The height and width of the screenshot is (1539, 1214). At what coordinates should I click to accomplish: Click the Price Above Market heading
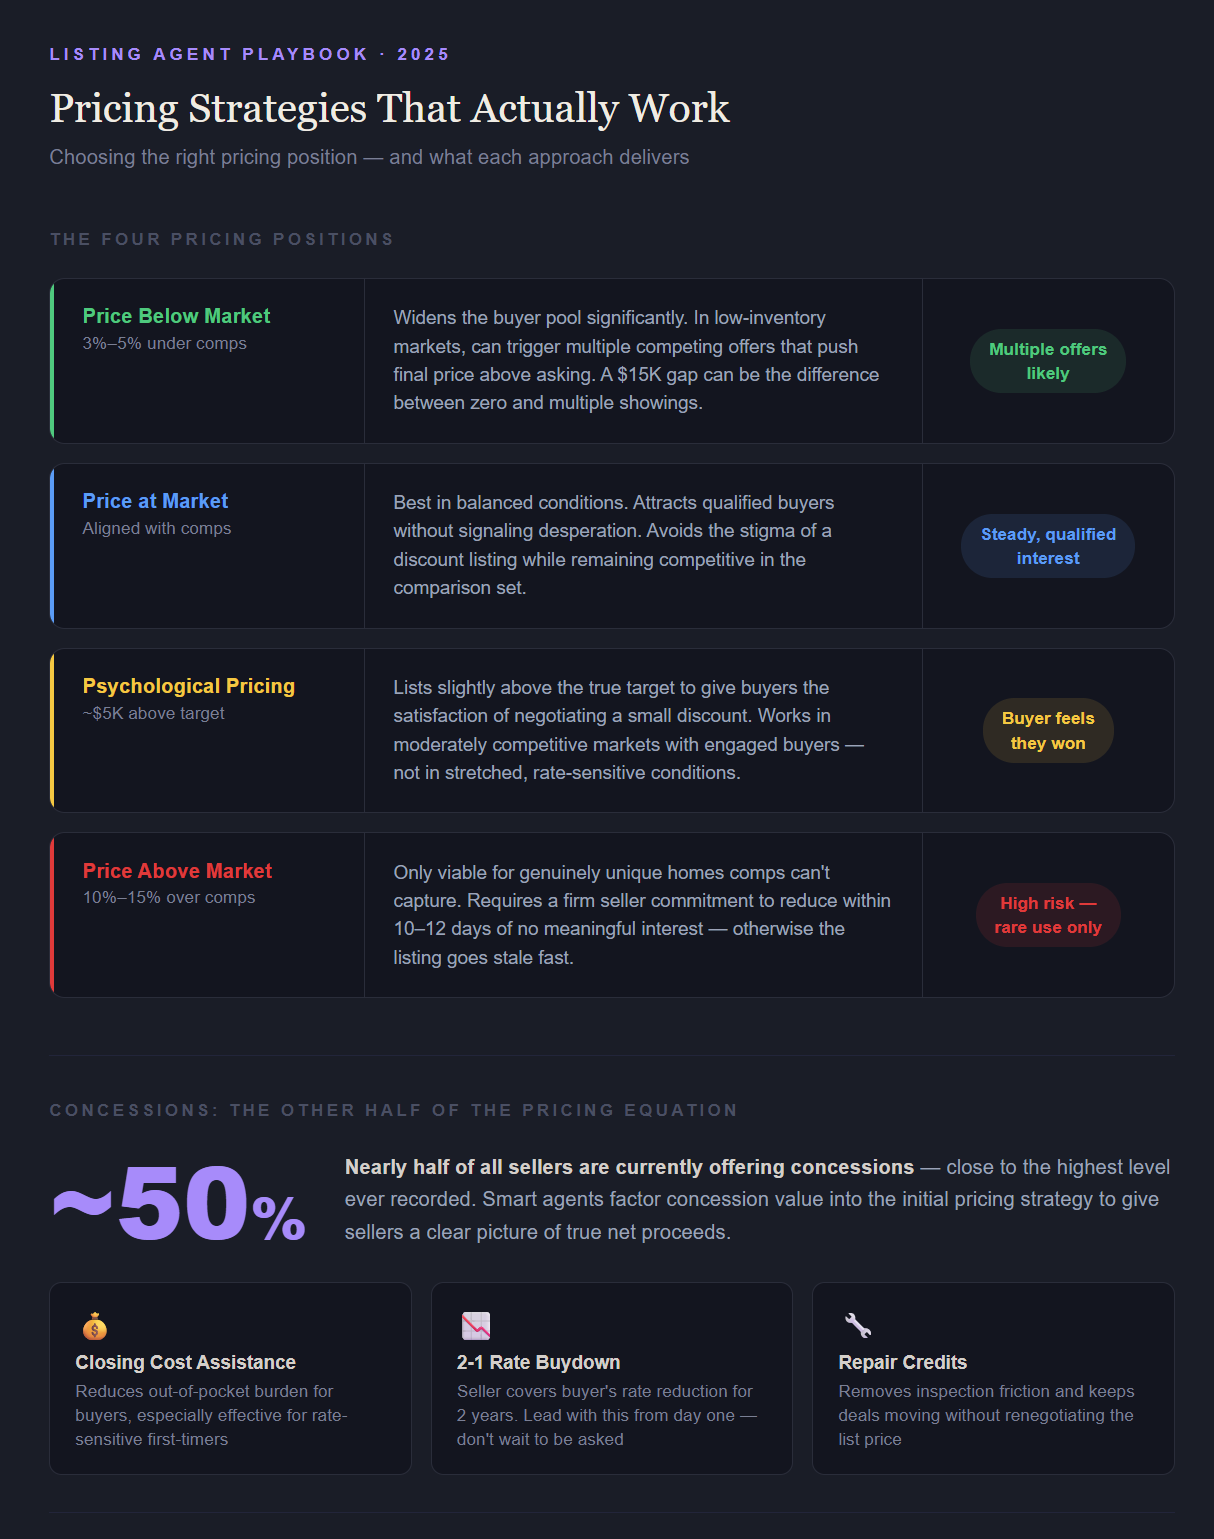point(177,871)
